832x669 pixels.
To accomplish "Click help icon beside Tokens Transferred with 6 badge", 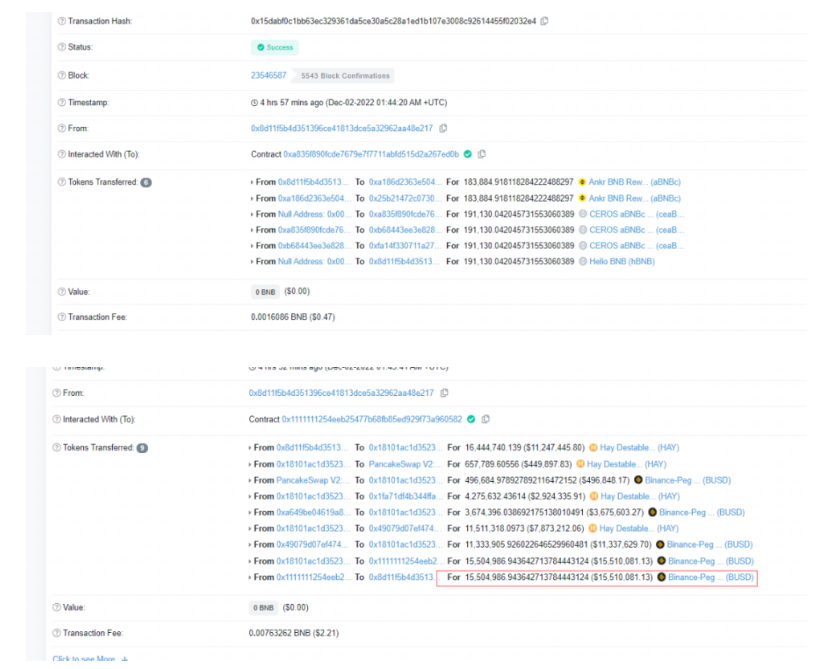I will point(62,182).
